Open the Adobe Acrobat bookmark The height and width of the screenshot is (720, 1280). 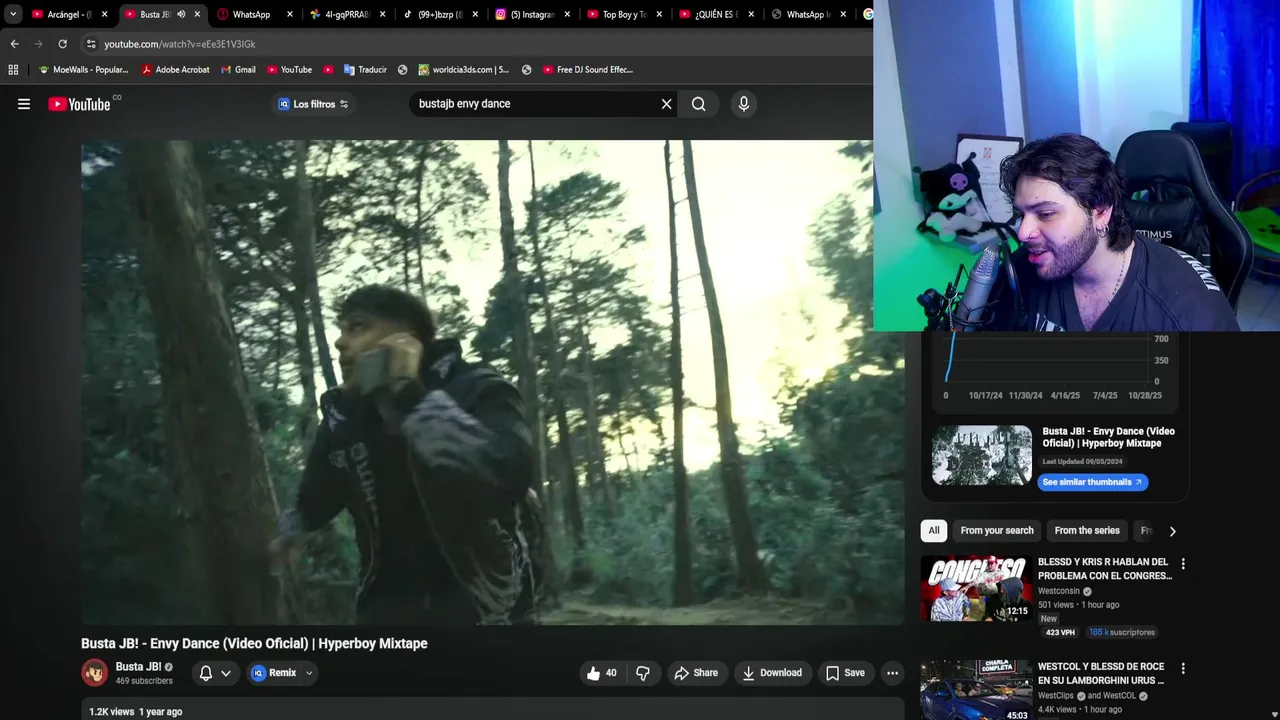pyautogui.click(x=175, y=70)
